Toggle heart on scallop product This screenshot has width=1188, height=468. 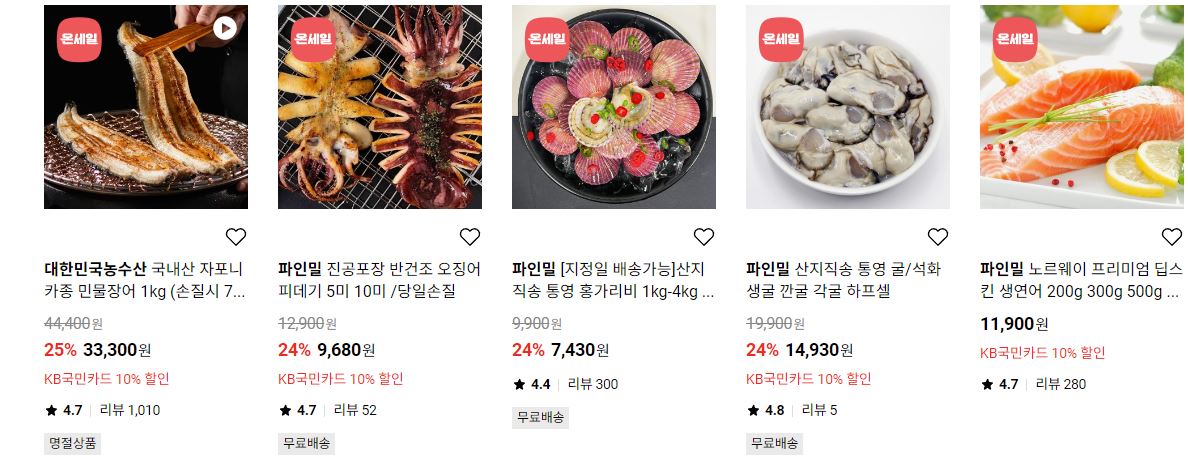[704, 236]
